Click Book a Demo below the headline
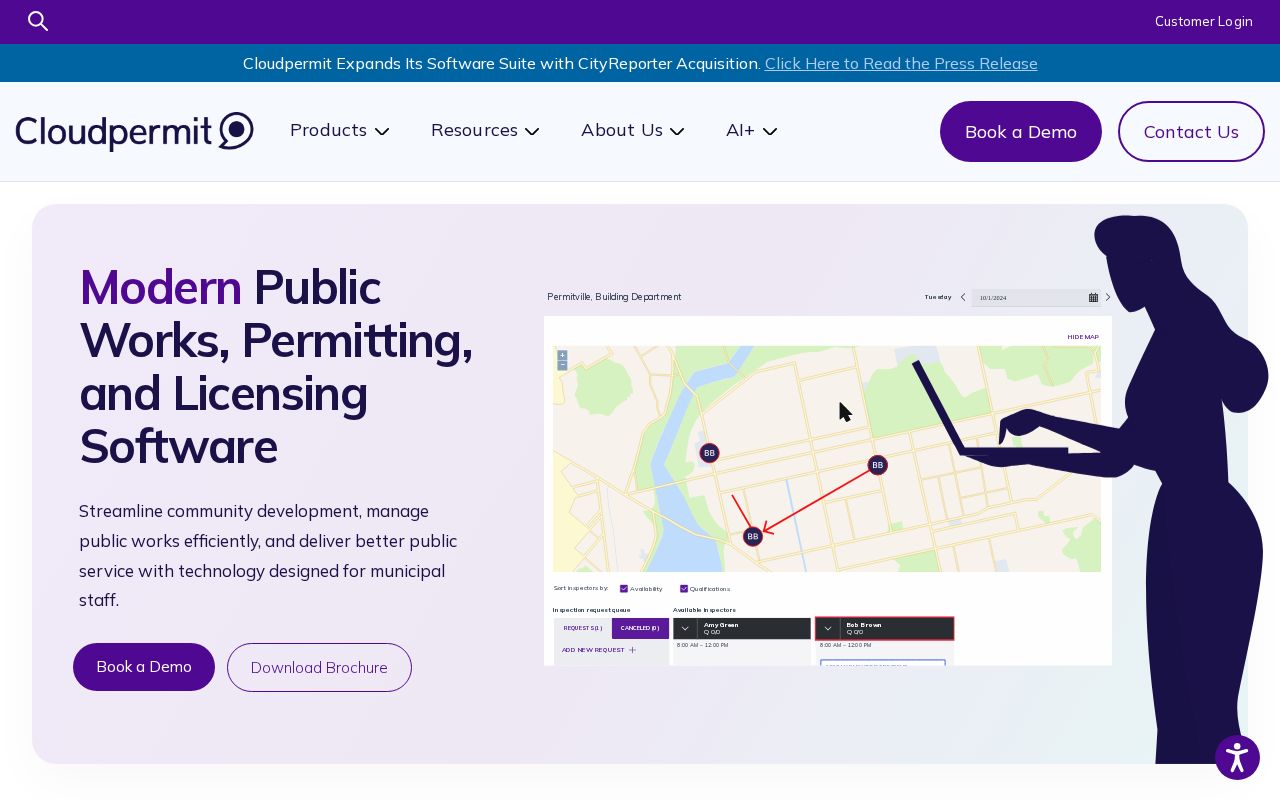This screenshot has height=800, width=1280. click(x=144, y=667)
